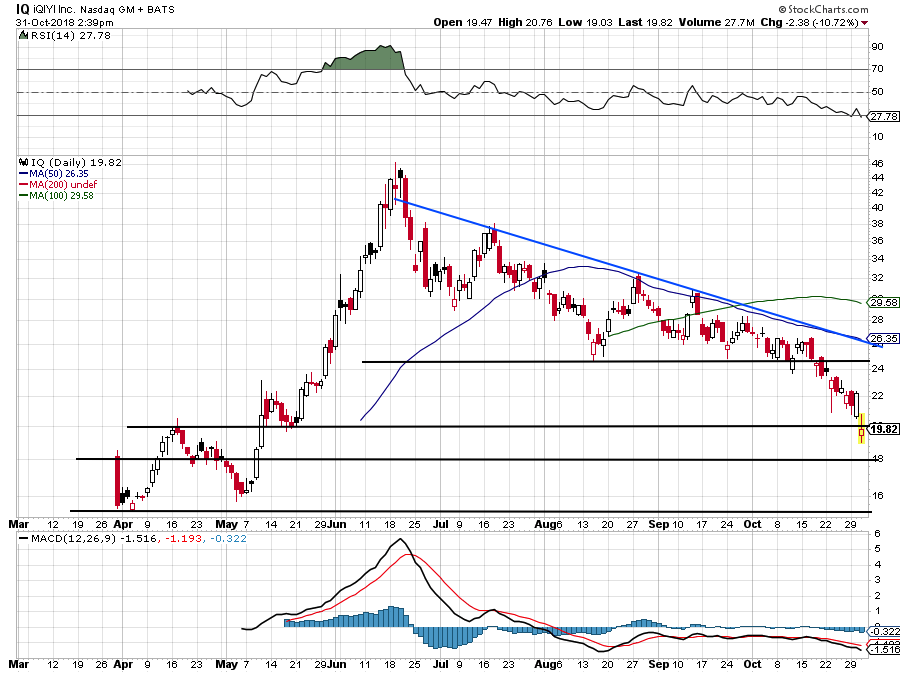Click the 'Chg -2.38 (-10.72%)' value
Viewport: 900px width, 673px height.
(x=809, y=22)
